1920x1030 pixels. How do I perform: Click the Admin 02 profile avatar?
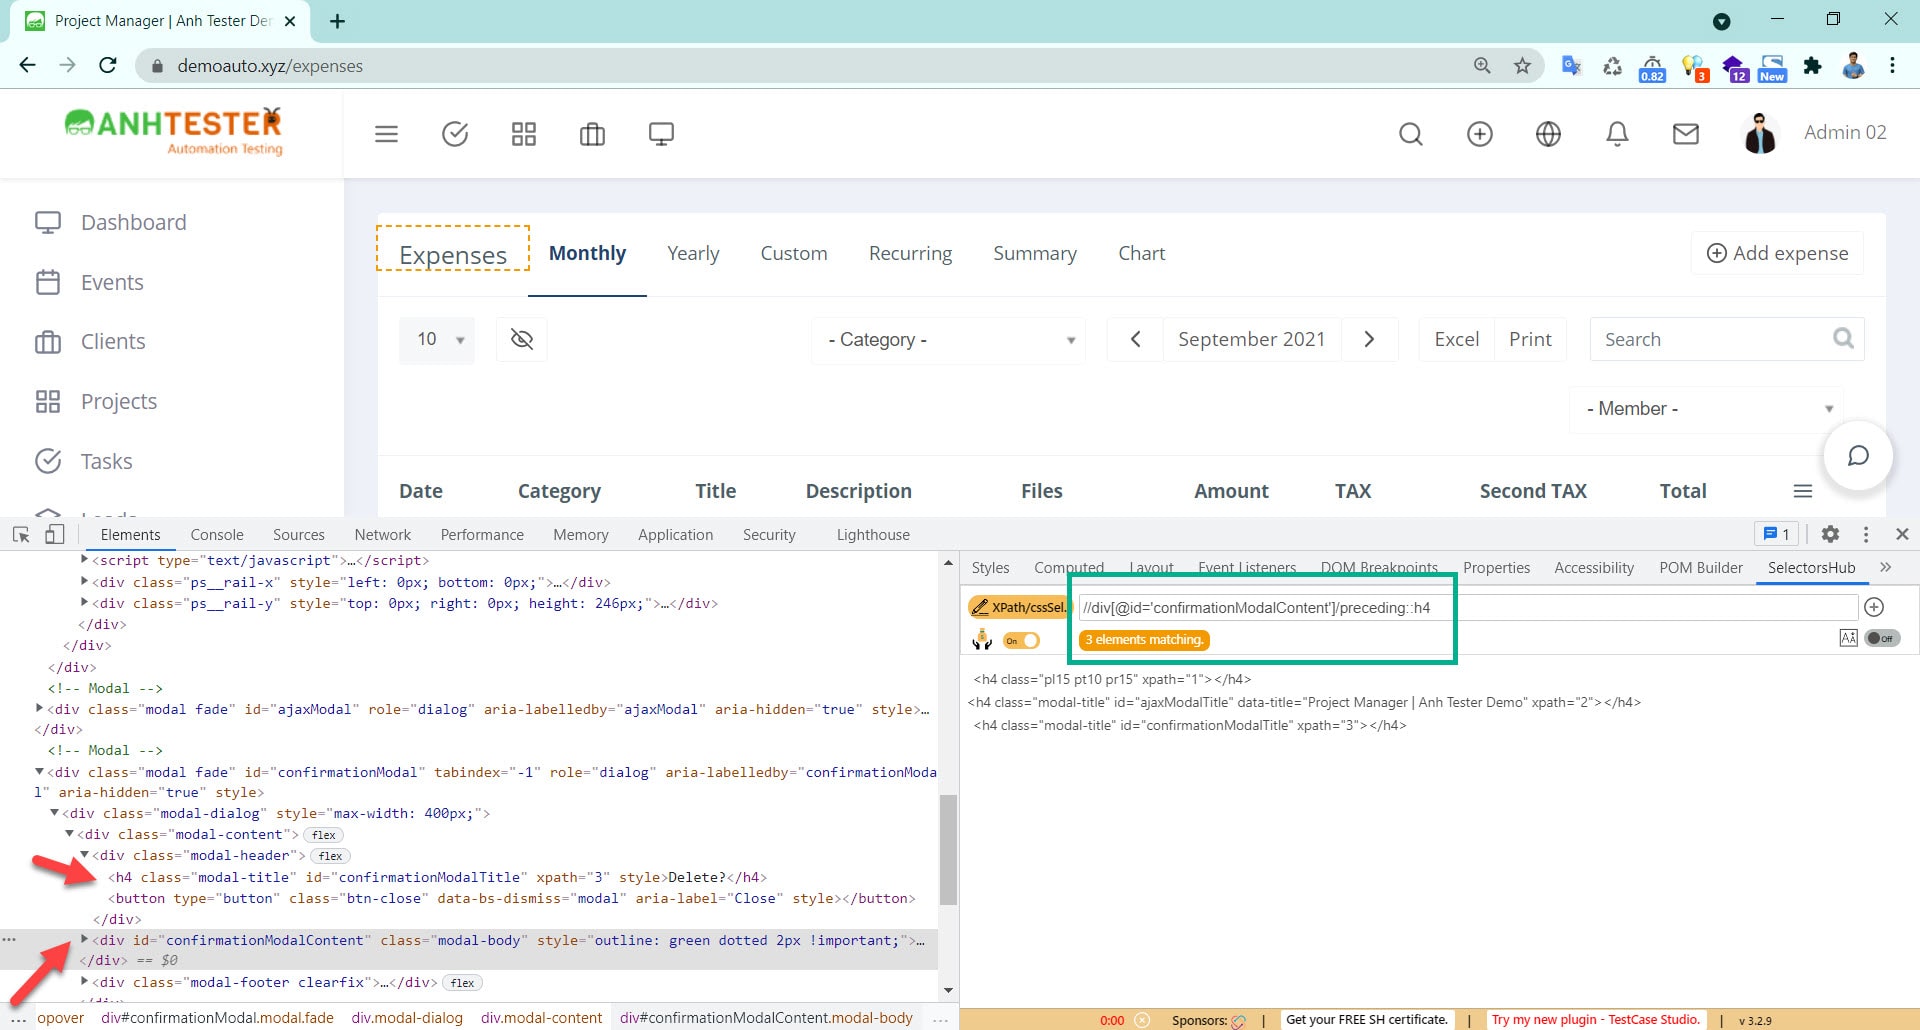point(1760,133)
